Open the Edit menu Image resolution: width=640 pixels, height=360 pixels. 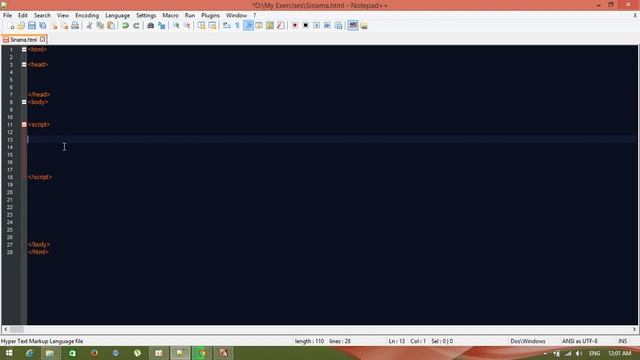point(22,15)
